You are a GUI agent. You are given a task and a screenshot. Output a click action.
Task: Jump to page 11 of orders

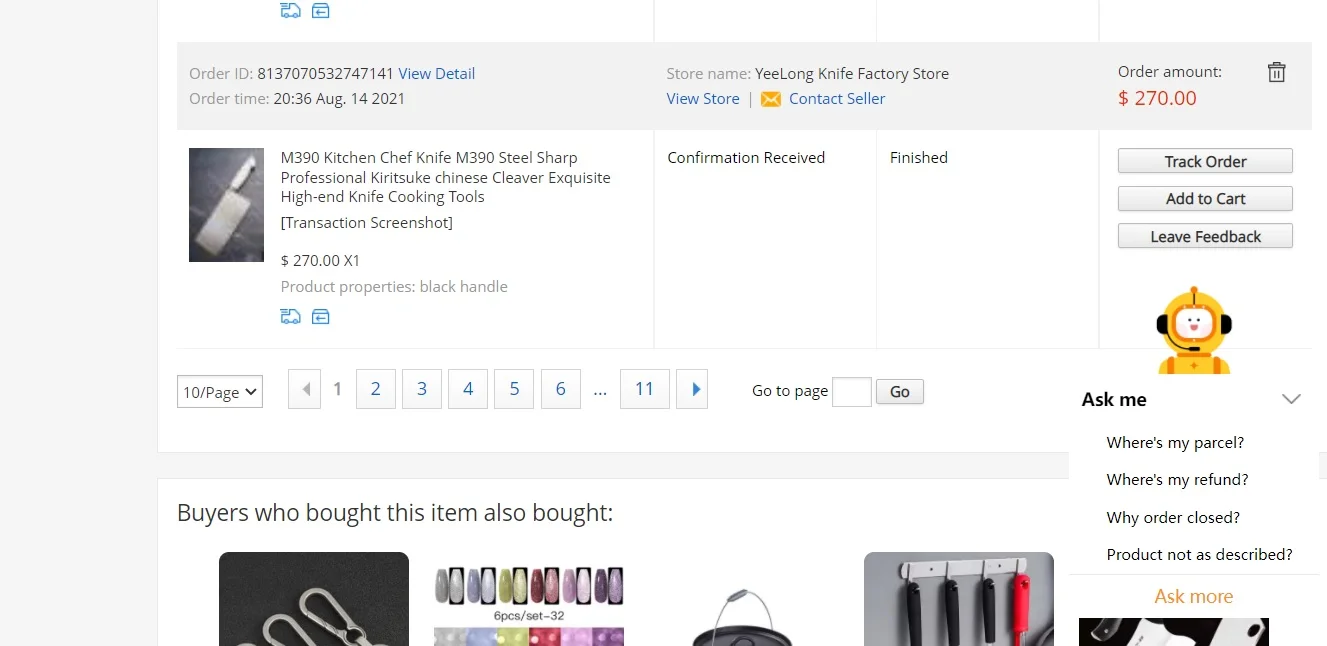pos(644,389)
